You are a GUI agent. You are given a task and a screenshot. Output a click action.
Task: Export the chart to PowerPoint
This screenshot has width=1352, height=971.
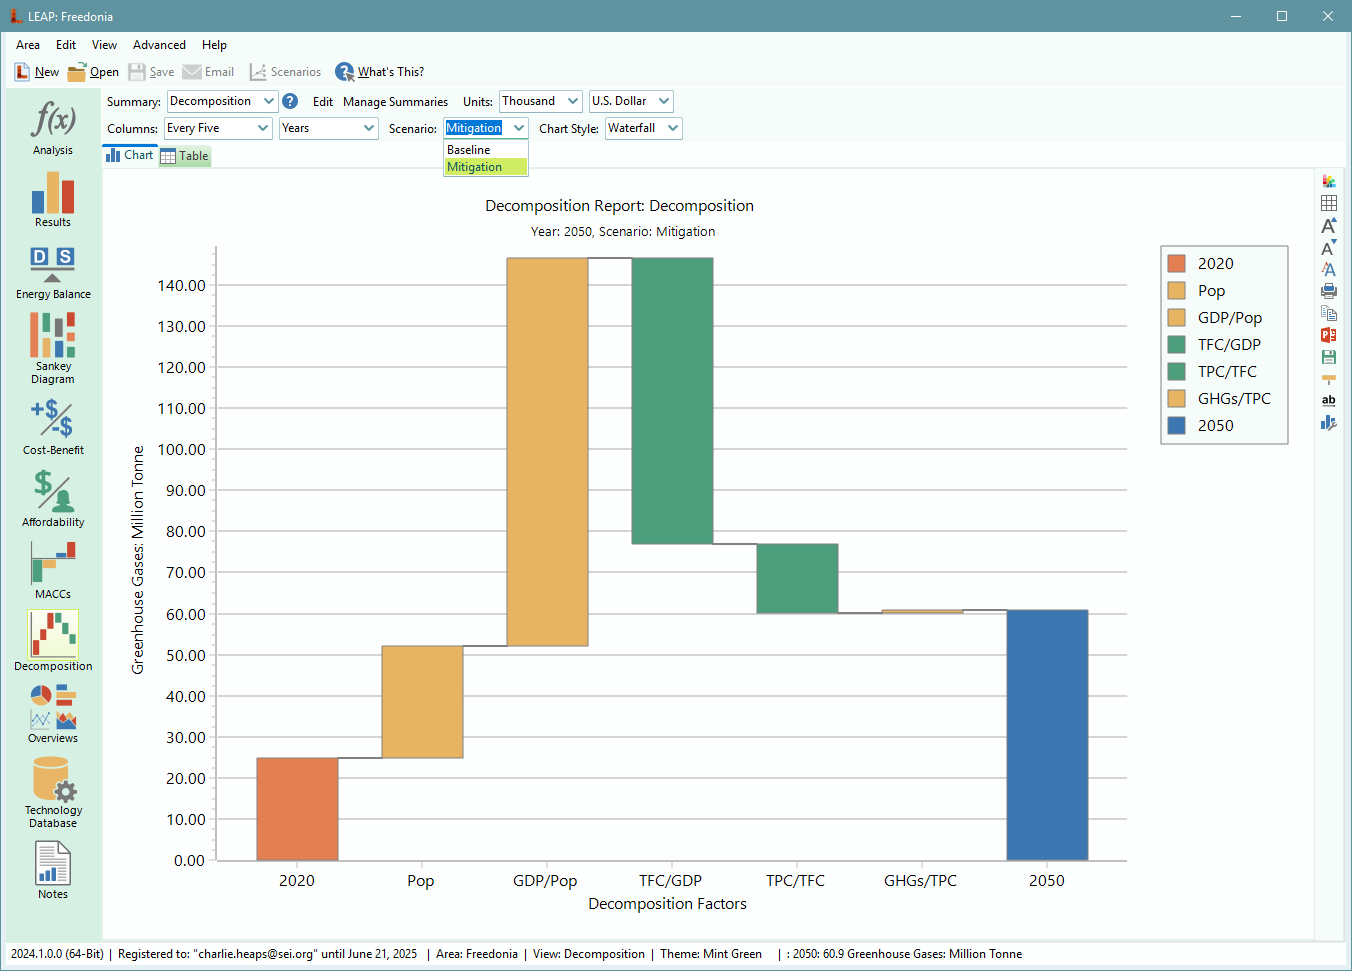(x=1328, y=335)
